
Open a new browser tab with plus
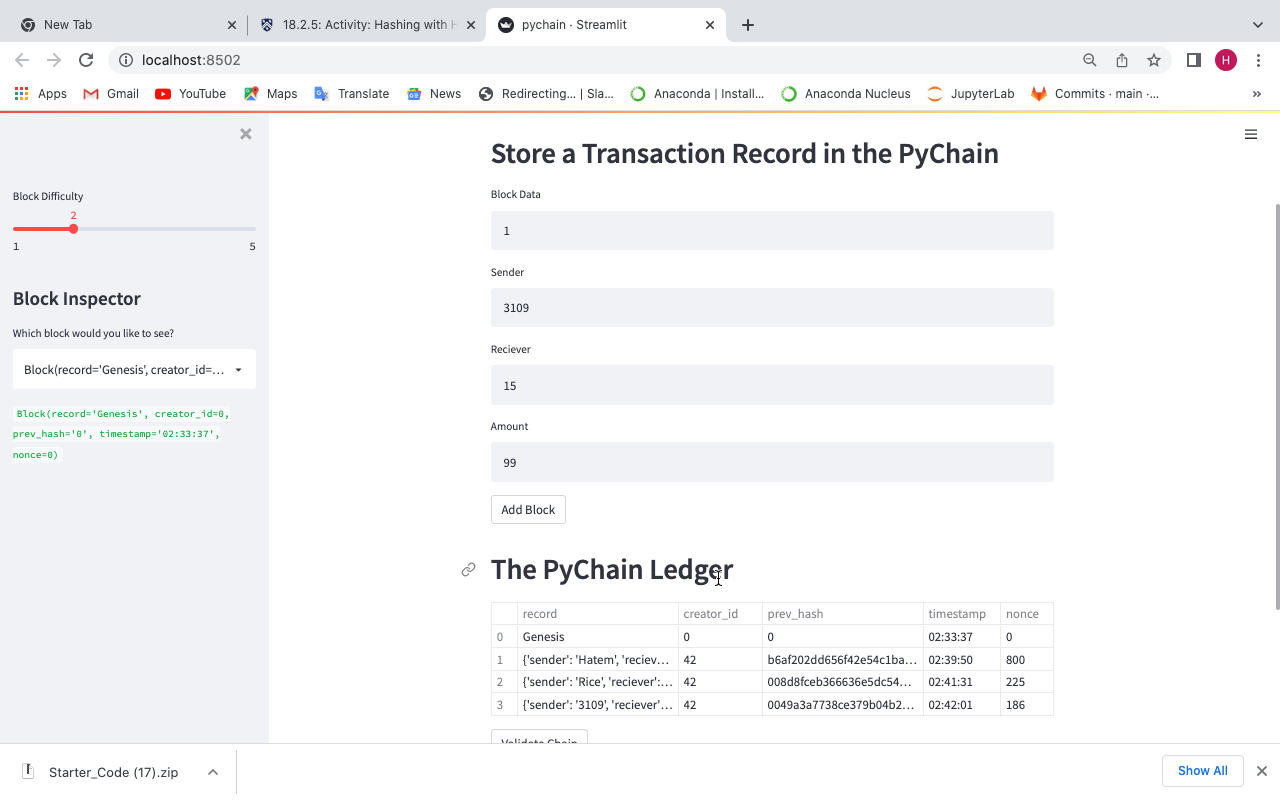(x=748, y=25)
